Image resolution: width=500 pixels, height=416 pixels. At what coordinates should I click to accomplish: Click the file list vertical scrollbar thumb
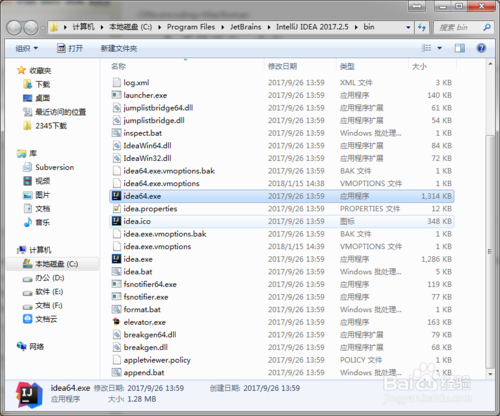click(489, 251)
